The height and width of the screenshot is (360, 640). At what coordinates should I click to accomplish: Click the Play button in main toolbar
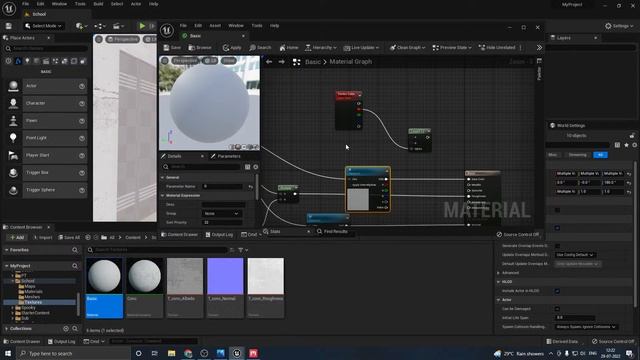pyautogui.click(x=142, y=26)
